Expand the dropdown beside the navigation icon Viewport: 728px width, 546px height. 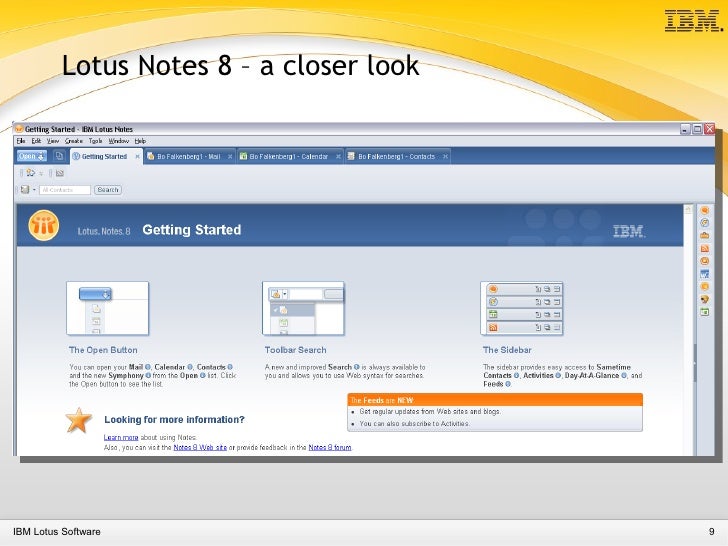pyautogui.click(x=41, y=174)
